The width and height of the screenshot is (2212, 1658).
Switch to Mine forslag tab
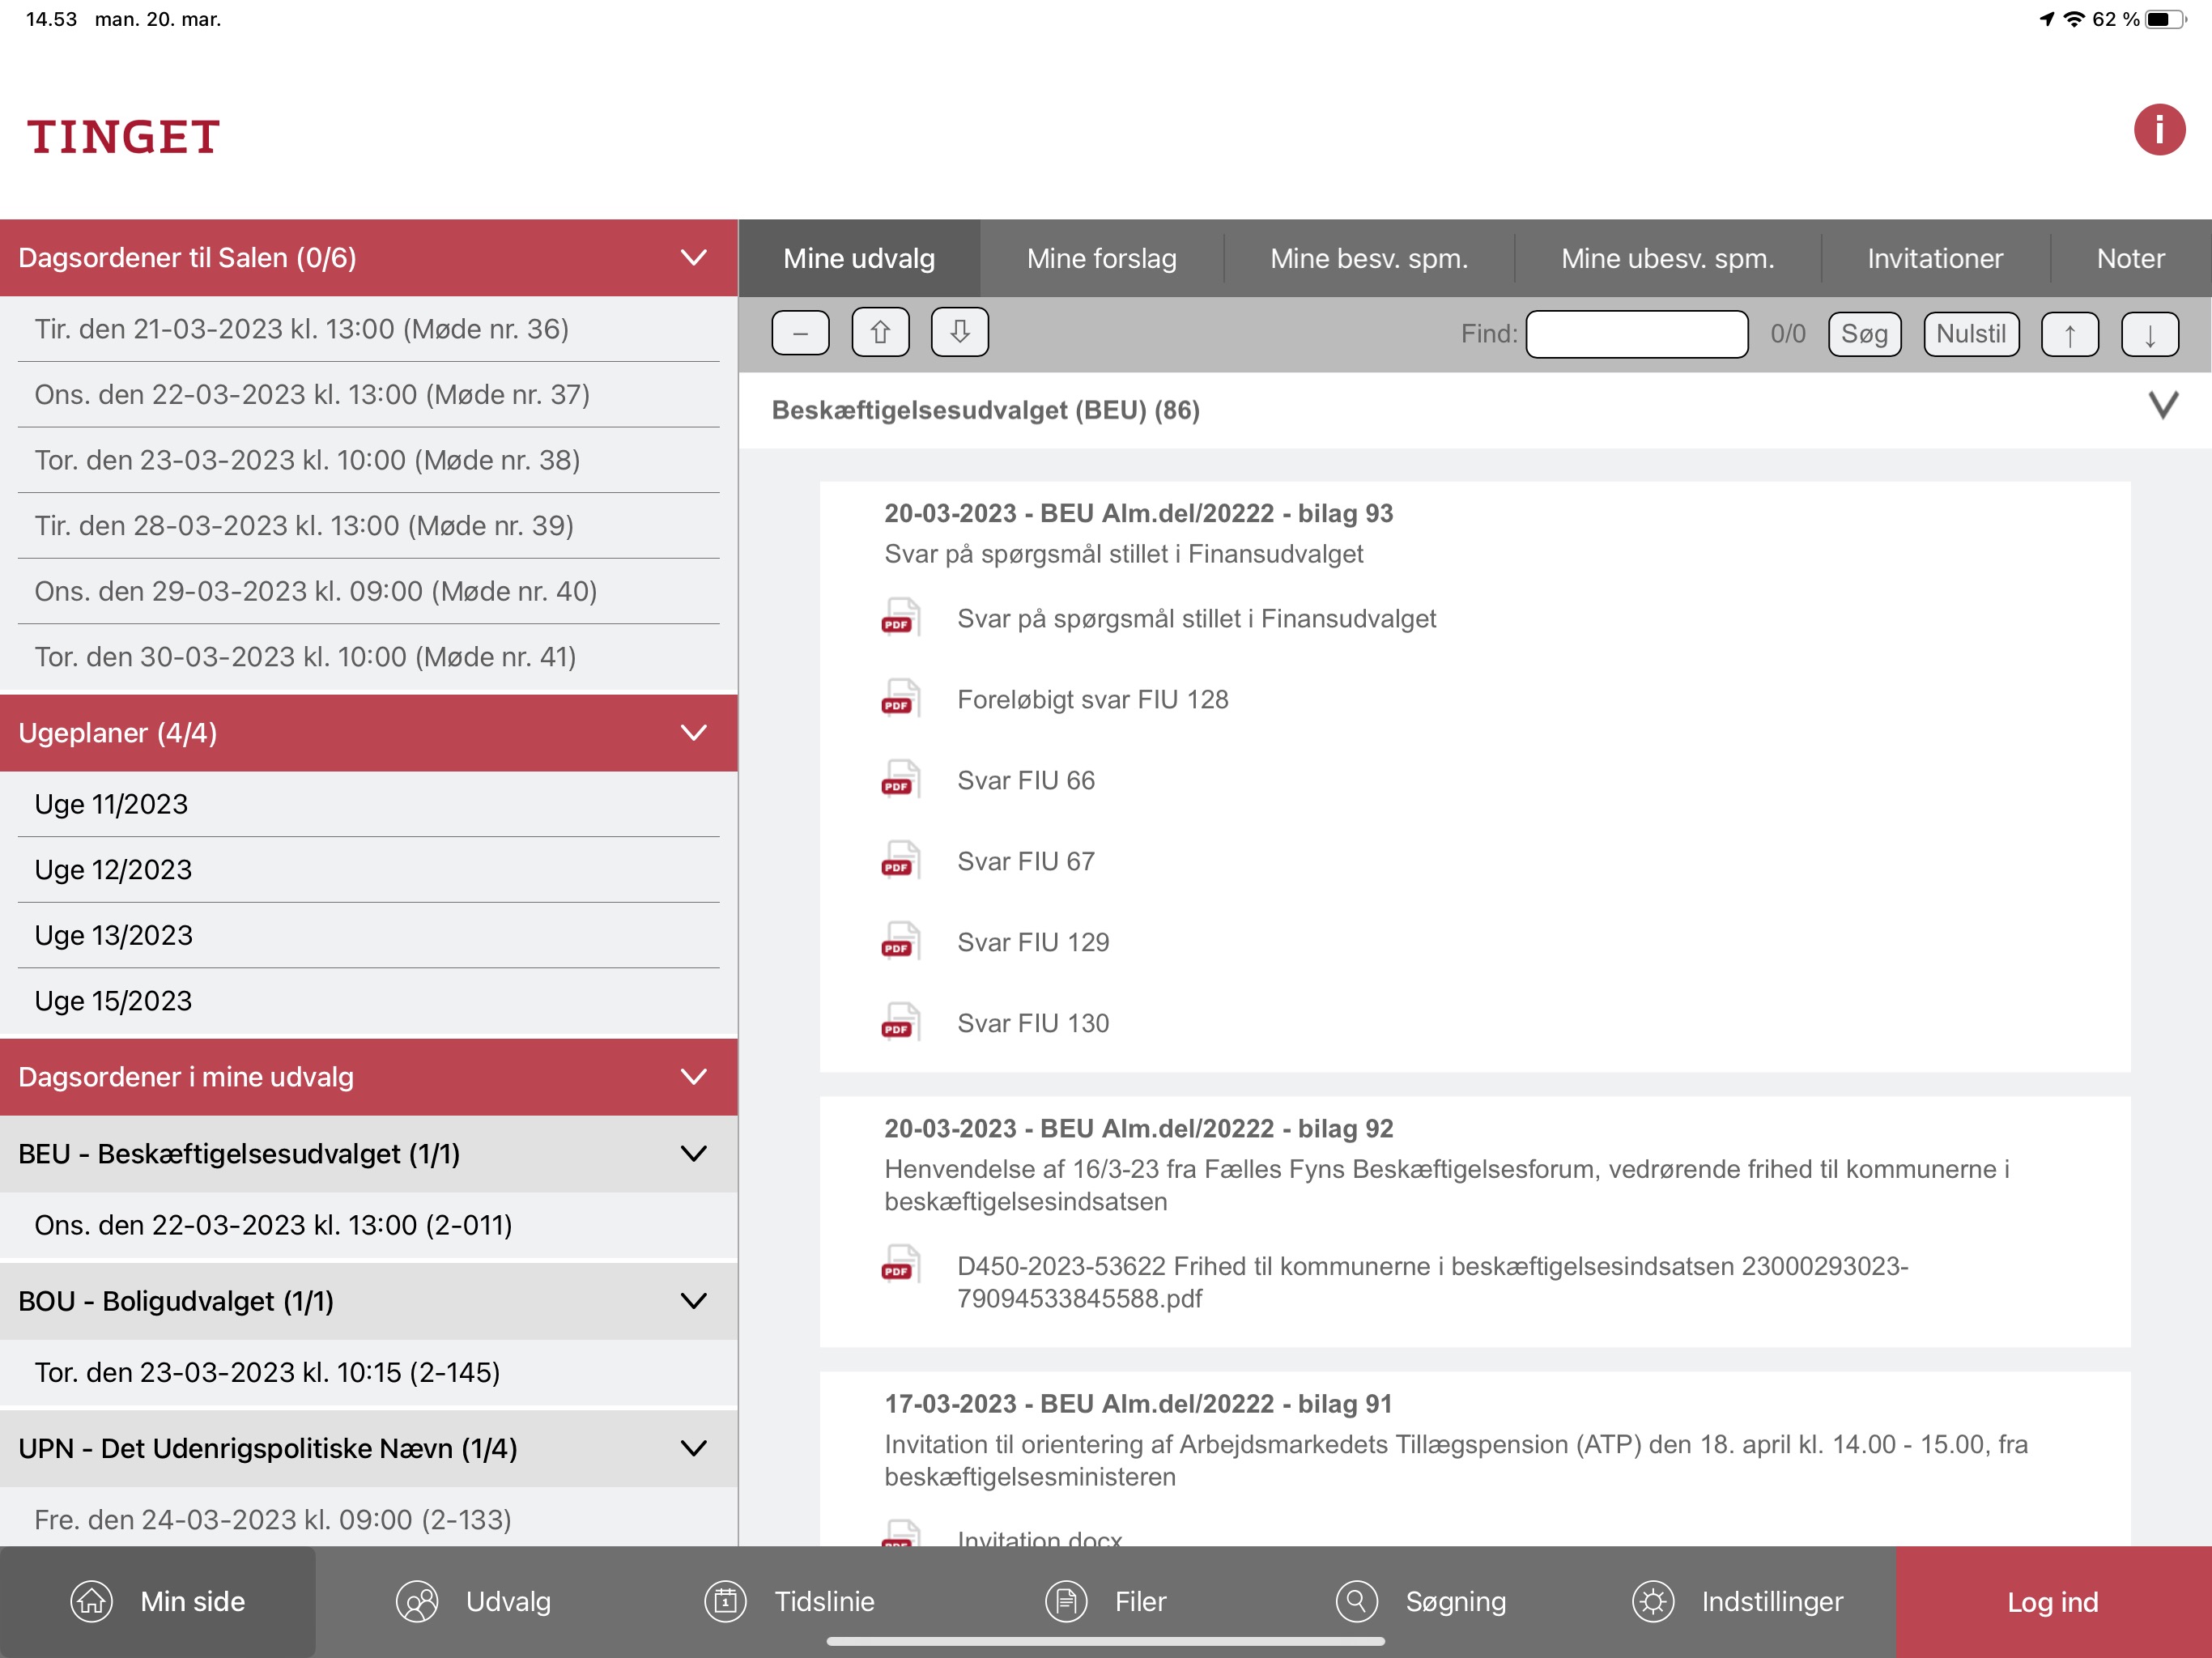coord(1101,259)
